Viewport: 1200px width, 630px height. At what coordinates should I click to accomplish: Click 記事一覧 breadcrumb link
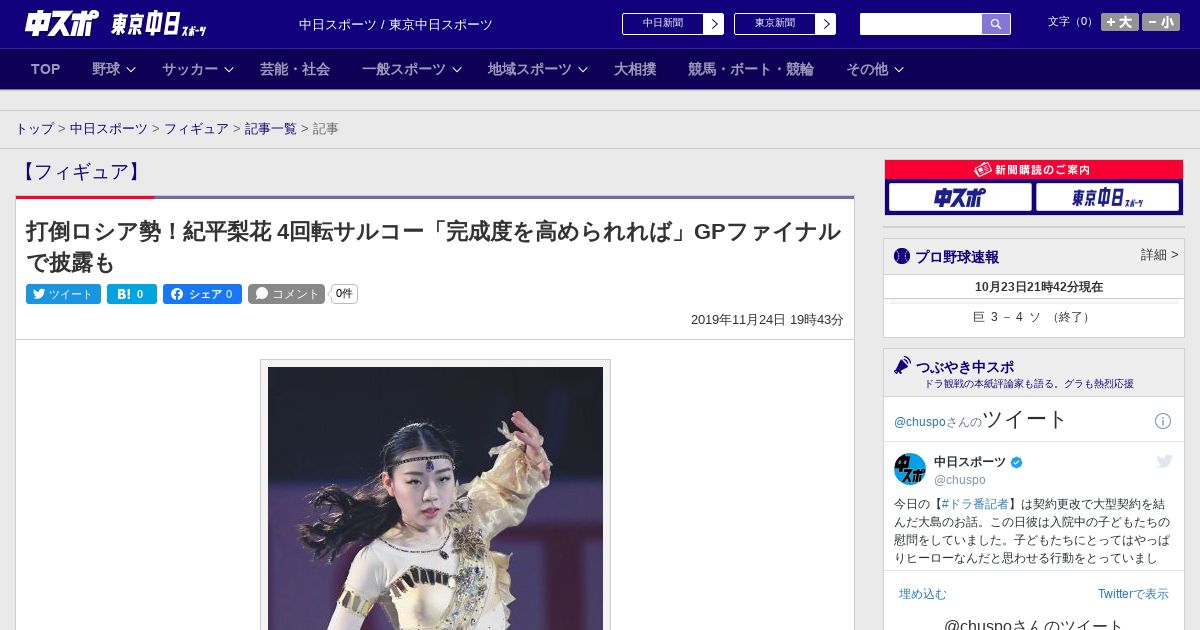pyautogui.click(x=271, y=129)
